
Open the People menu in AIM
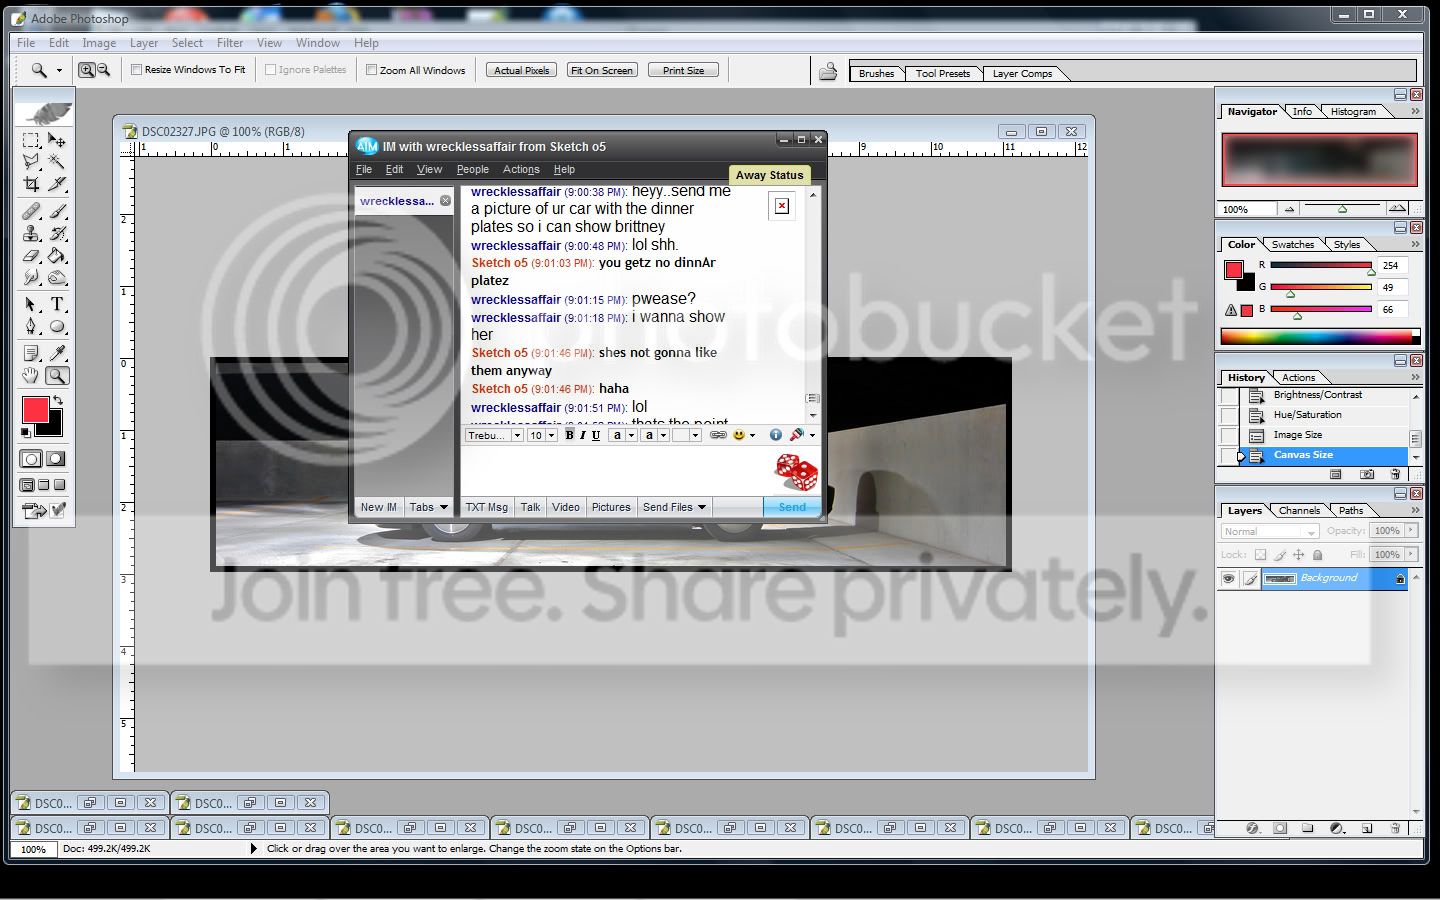[473, 170]
